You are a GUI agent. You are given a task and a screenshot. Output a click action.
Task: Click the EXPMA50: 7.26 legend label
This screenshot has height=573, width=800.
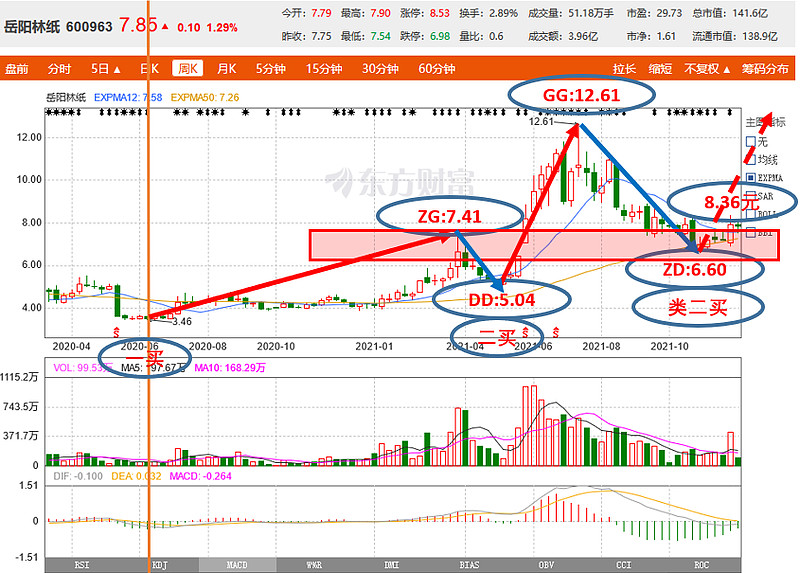pyautogui.click(x=205, y=97)
